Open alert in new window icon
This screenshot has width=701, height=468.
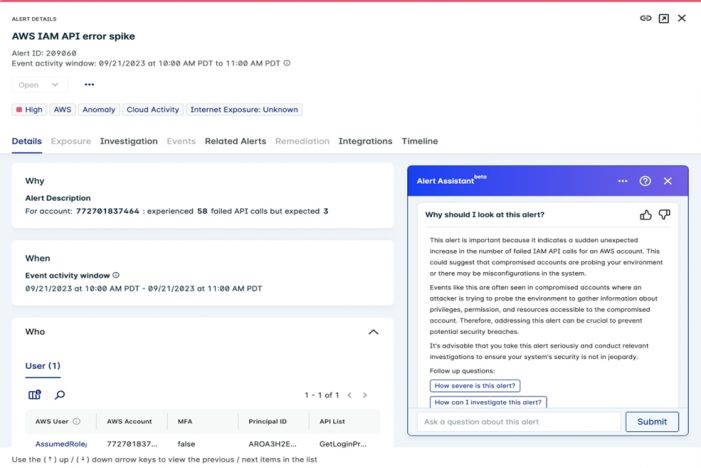(664, 18)
